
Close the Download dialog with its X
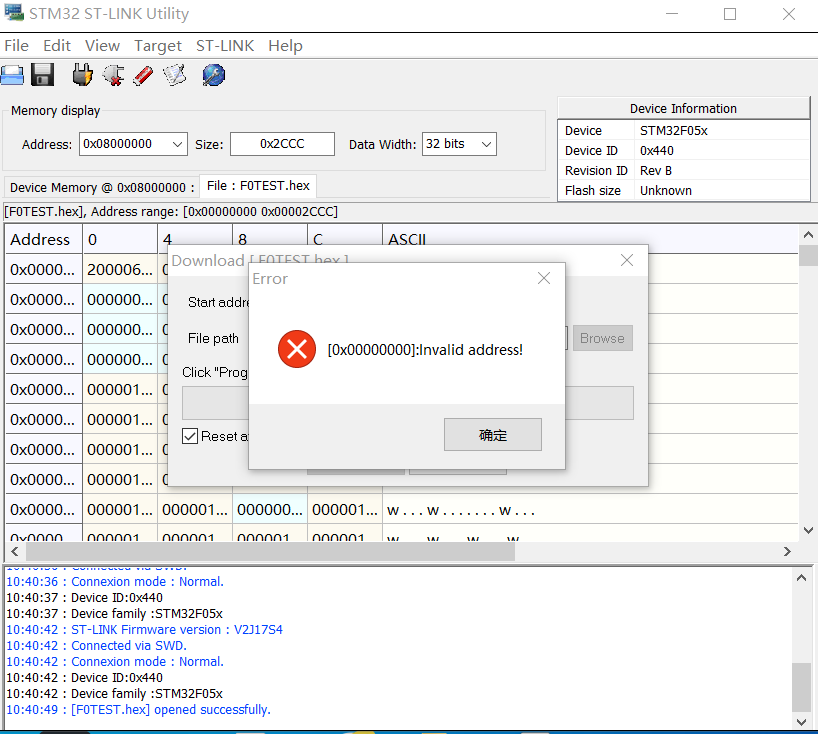point(627,260)
